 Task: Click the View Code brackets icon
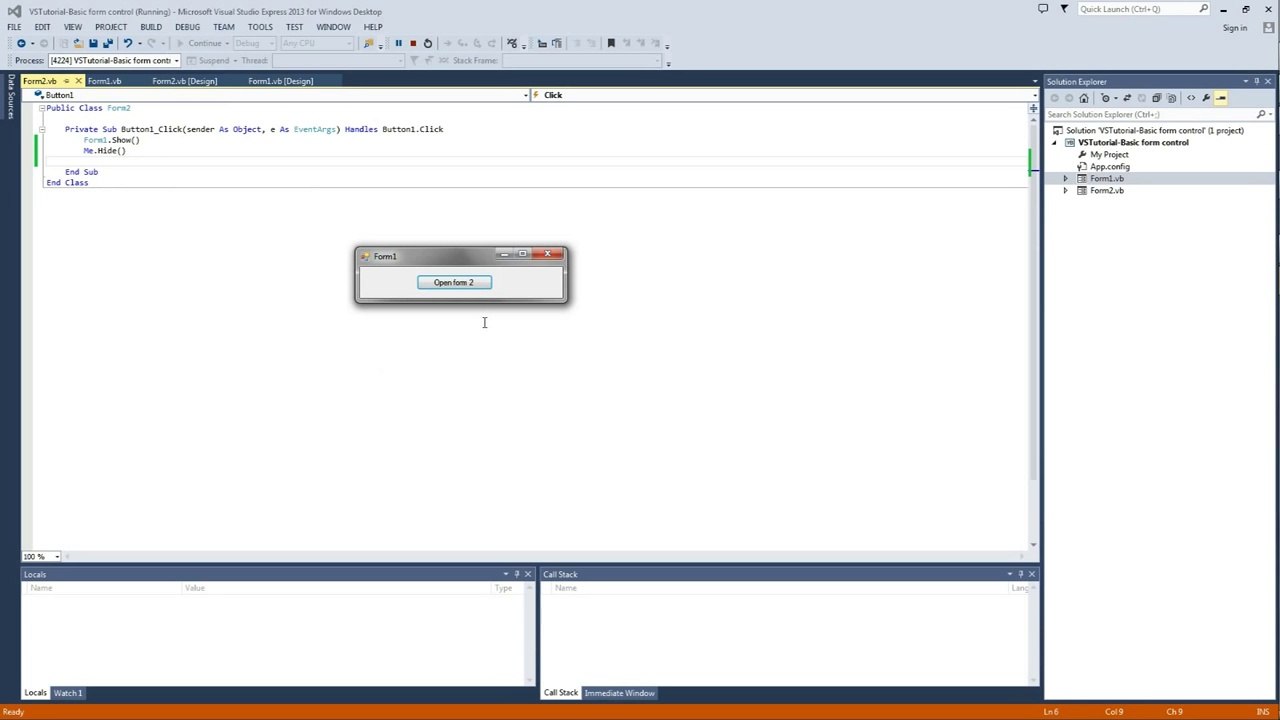[x=1191, y=98]
